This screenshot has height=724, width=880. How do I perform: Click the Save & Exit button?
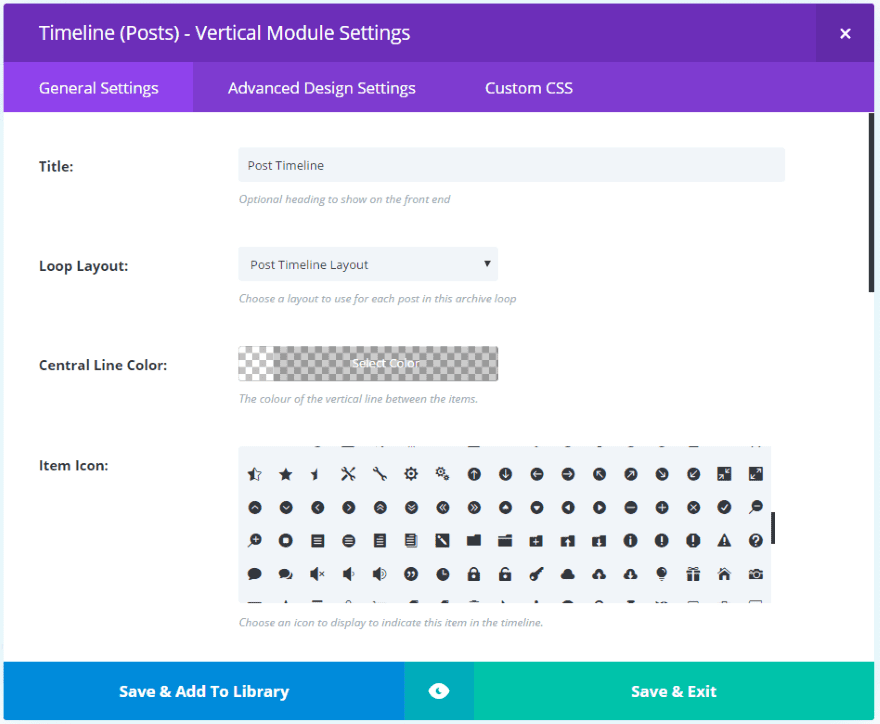[674, 691]
